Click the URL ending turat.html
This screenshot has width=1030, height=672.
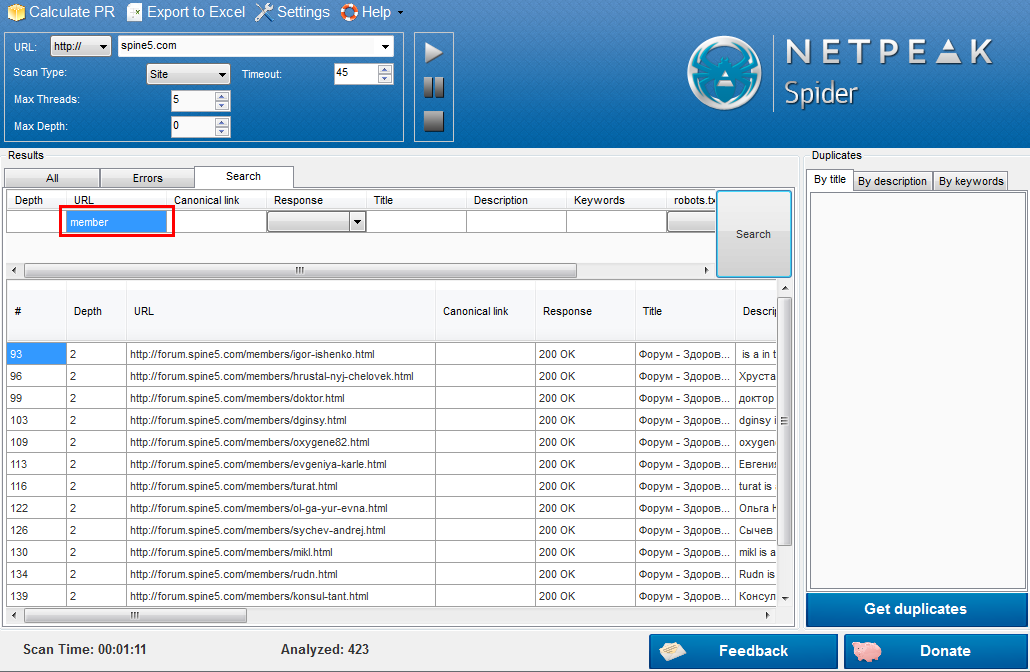234,486
